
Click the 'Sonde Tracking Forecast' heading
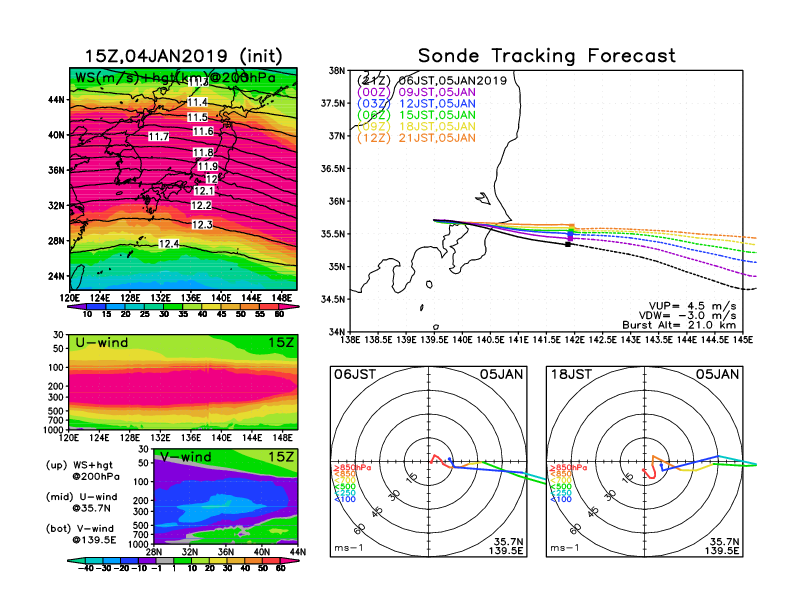pos(547,55)
